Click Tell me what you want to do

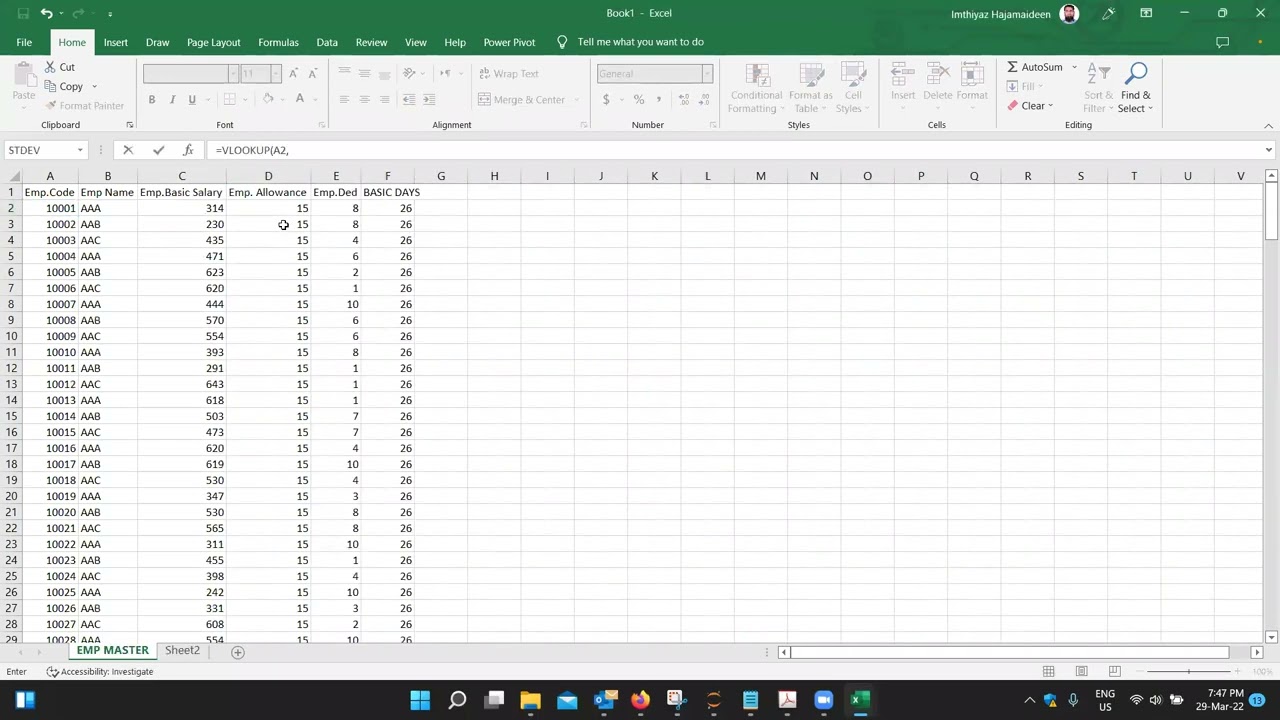point(640,42)
